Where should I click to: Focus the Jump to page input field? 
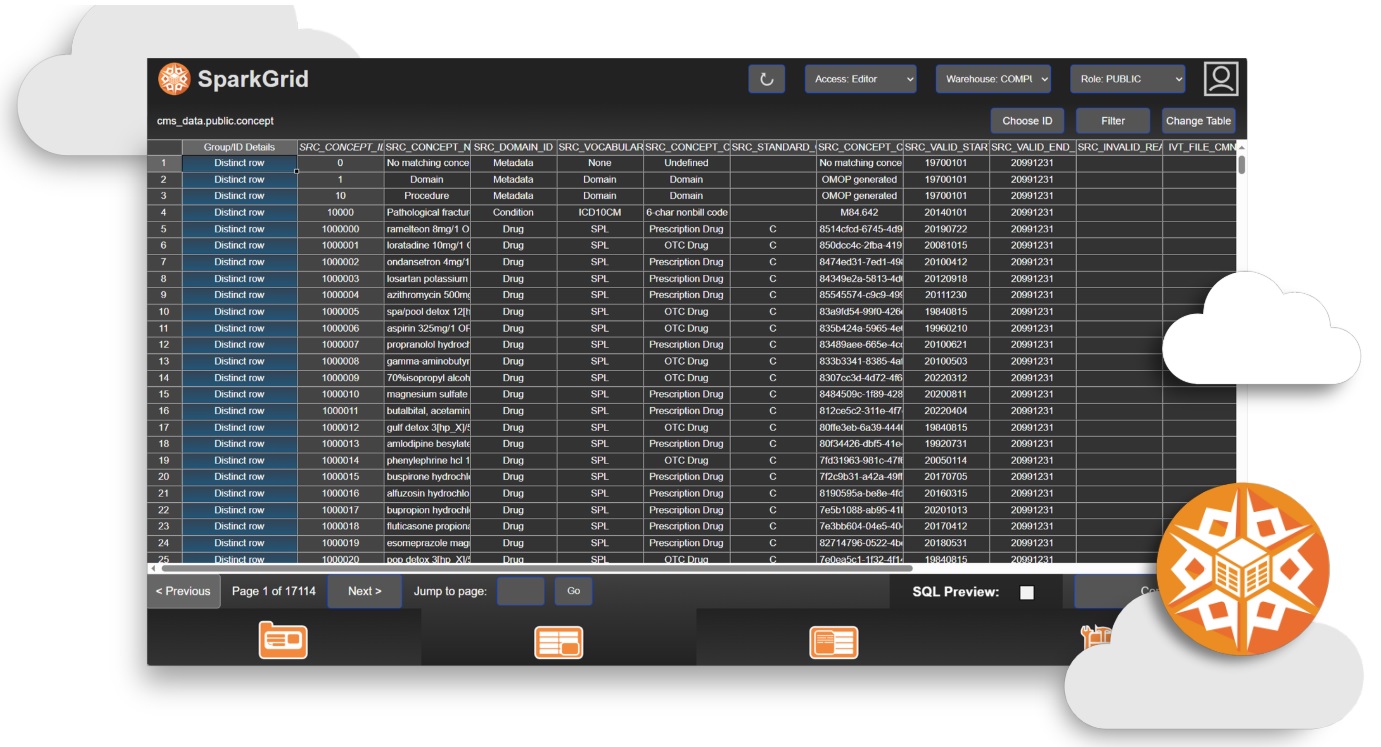click(x=521, y=591)
